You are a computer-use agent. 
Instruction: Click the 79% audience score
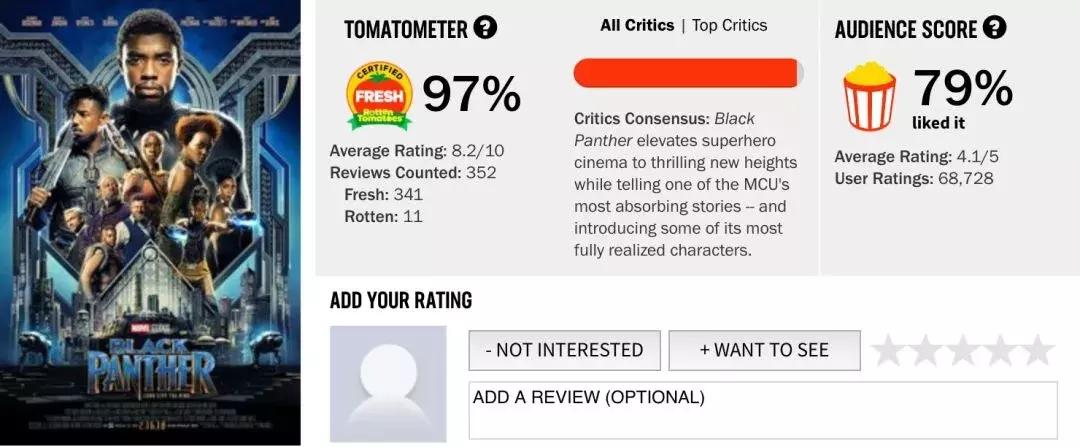tap(962, 90)
